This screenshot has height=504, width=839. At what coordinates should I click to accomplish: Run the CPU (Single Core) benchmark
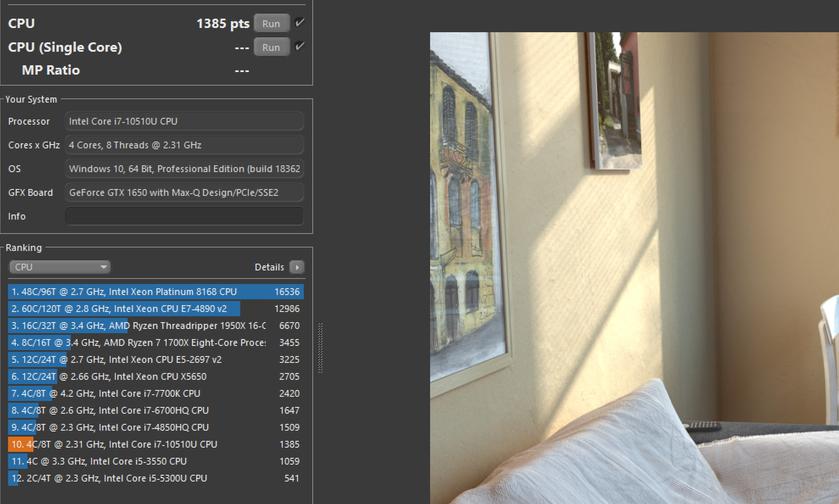coord(271,47)
